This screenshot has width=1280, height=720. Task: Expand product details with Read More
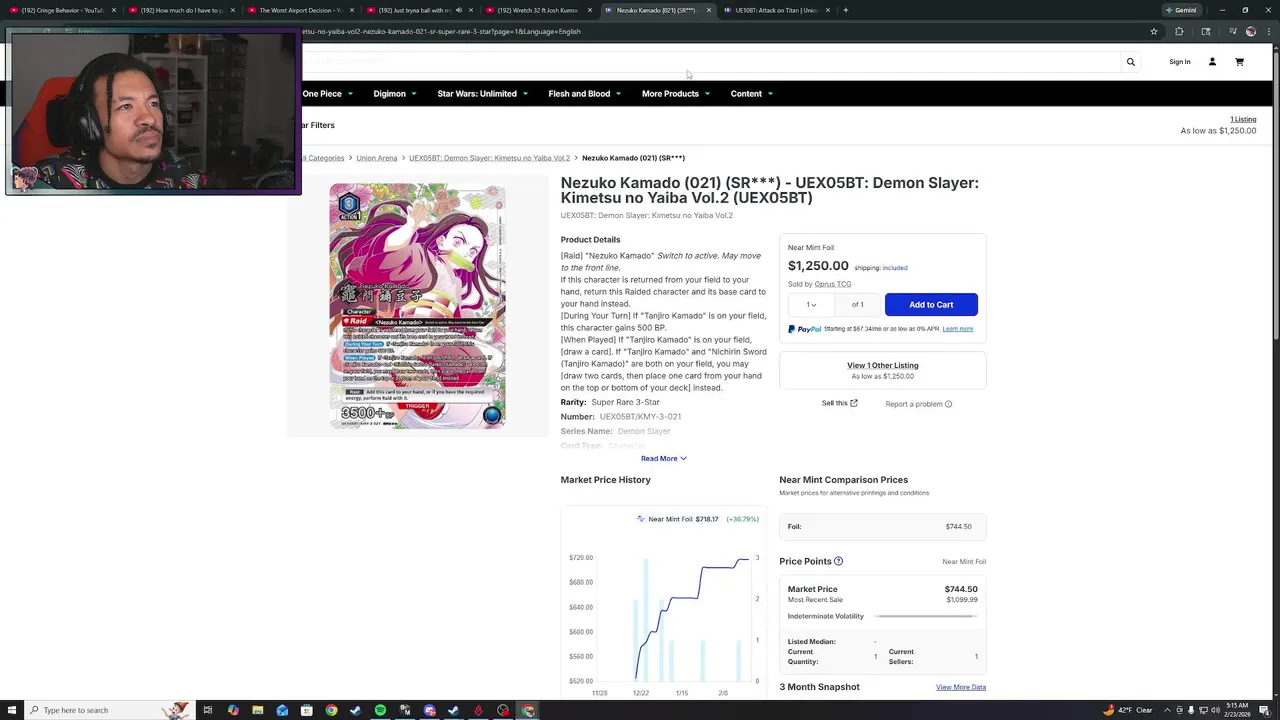point(663,458)
